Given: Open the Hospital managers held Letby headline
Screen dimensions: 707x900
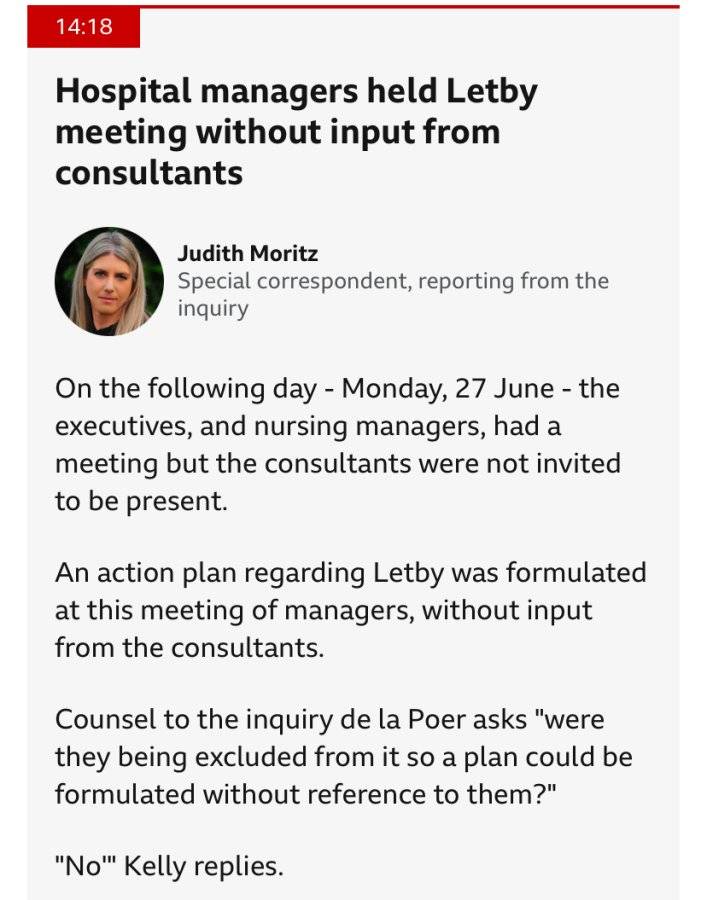Looking at the screenshot, I should 296,131.
